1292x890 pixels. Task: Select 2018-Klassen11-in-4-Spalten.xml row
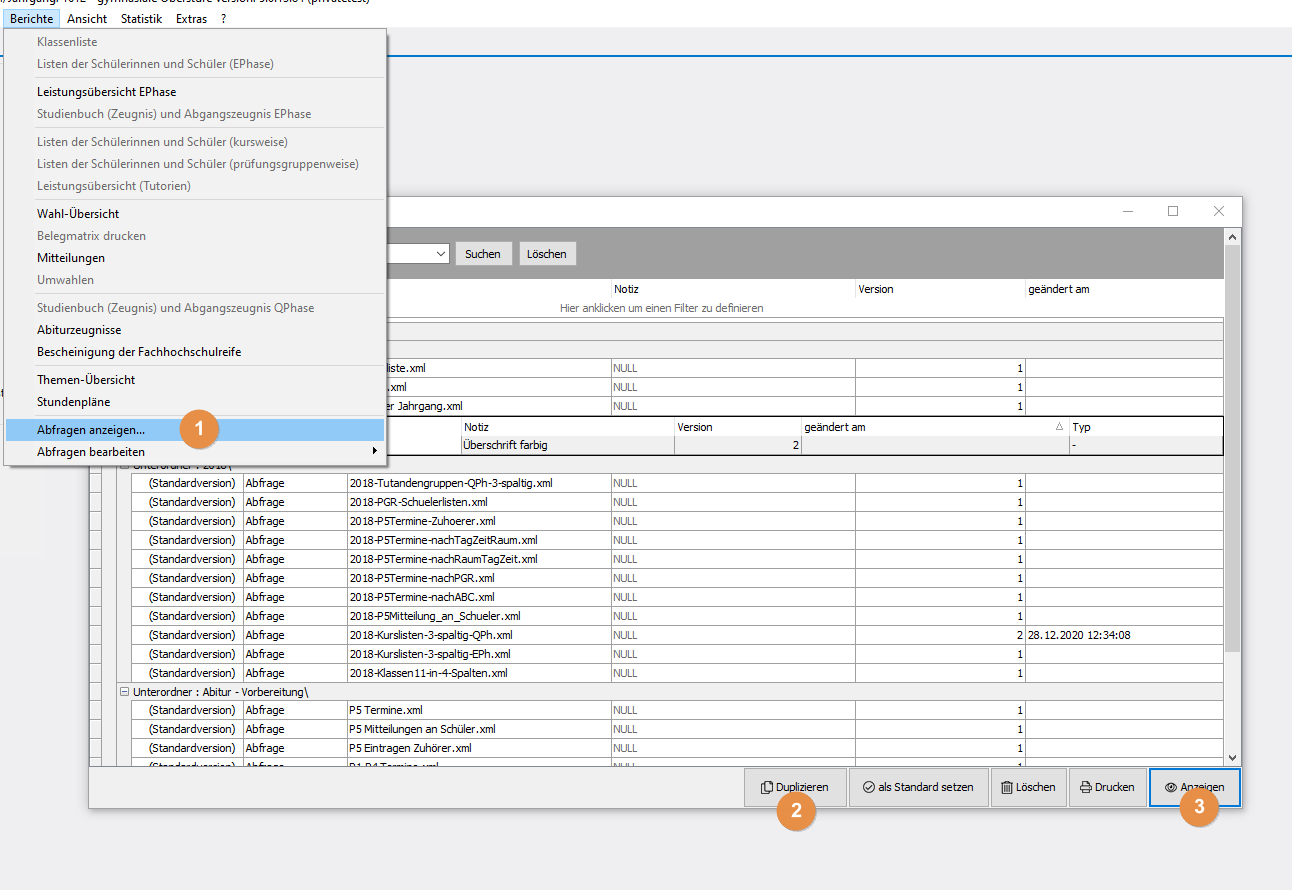(x=676, y=673)
